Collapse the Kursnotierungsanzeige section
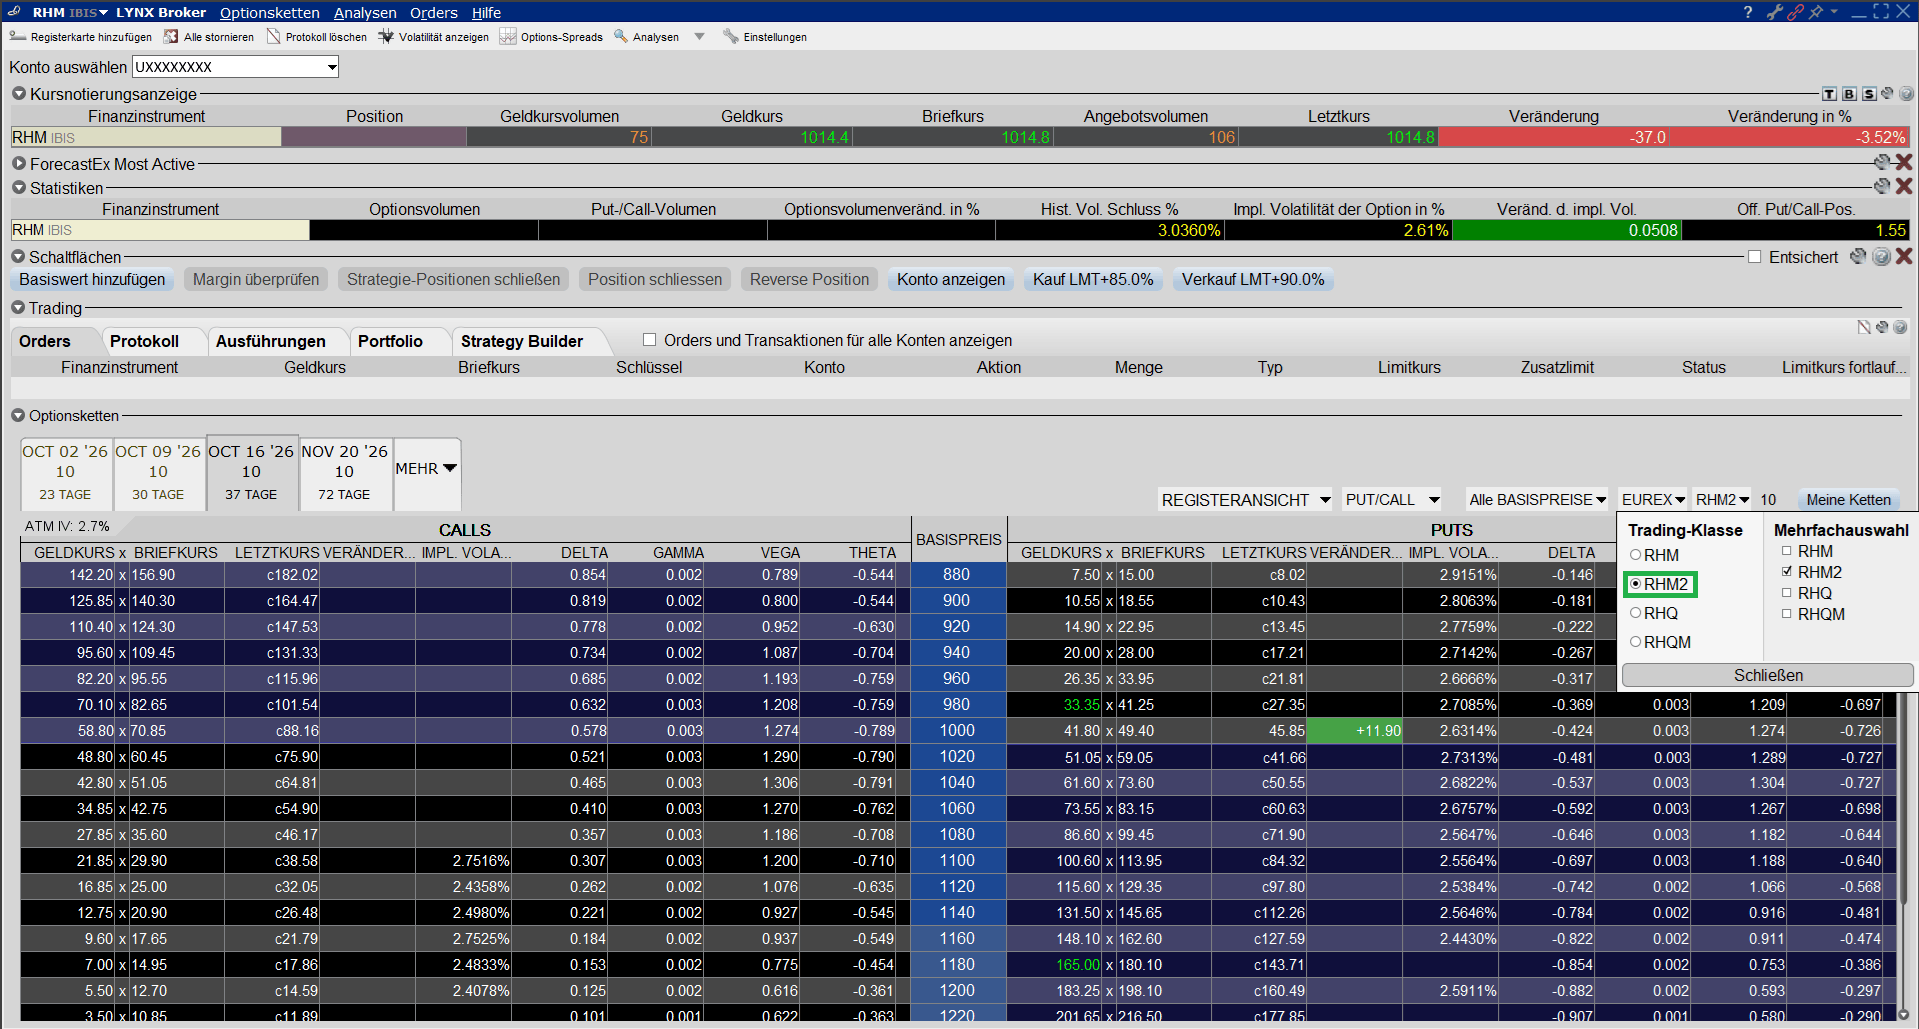This screenshot has width=1919, height=1029. [18, 93]
